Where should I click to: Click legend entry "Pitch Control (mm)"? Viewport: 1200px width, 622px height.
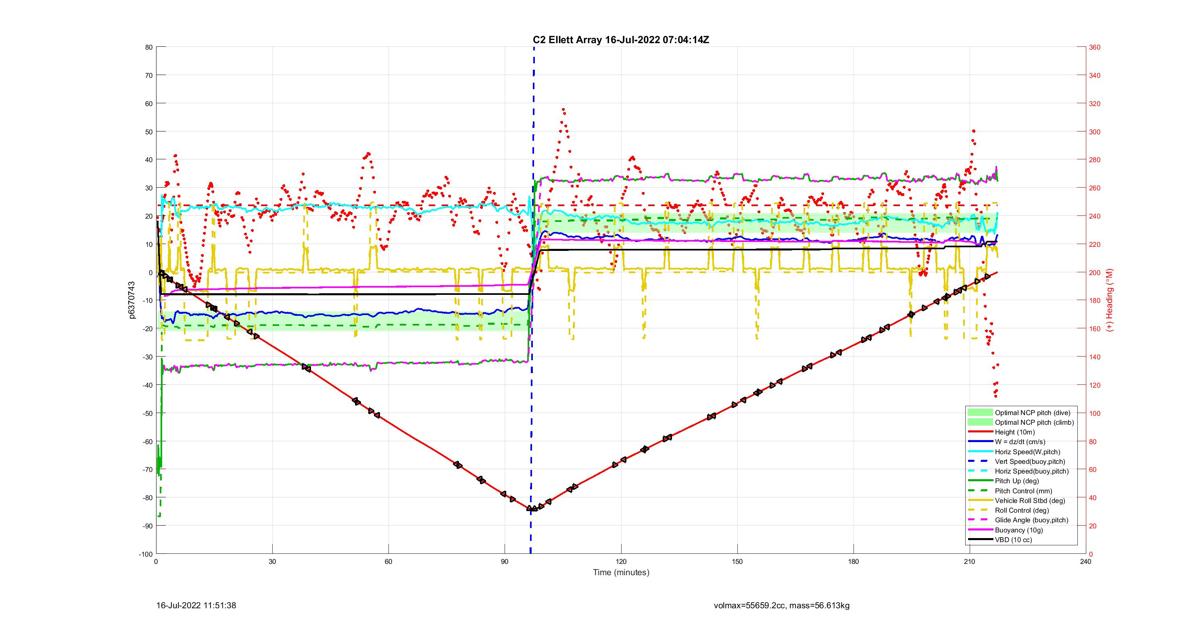pyautogui.click(x=1024, y=491)
